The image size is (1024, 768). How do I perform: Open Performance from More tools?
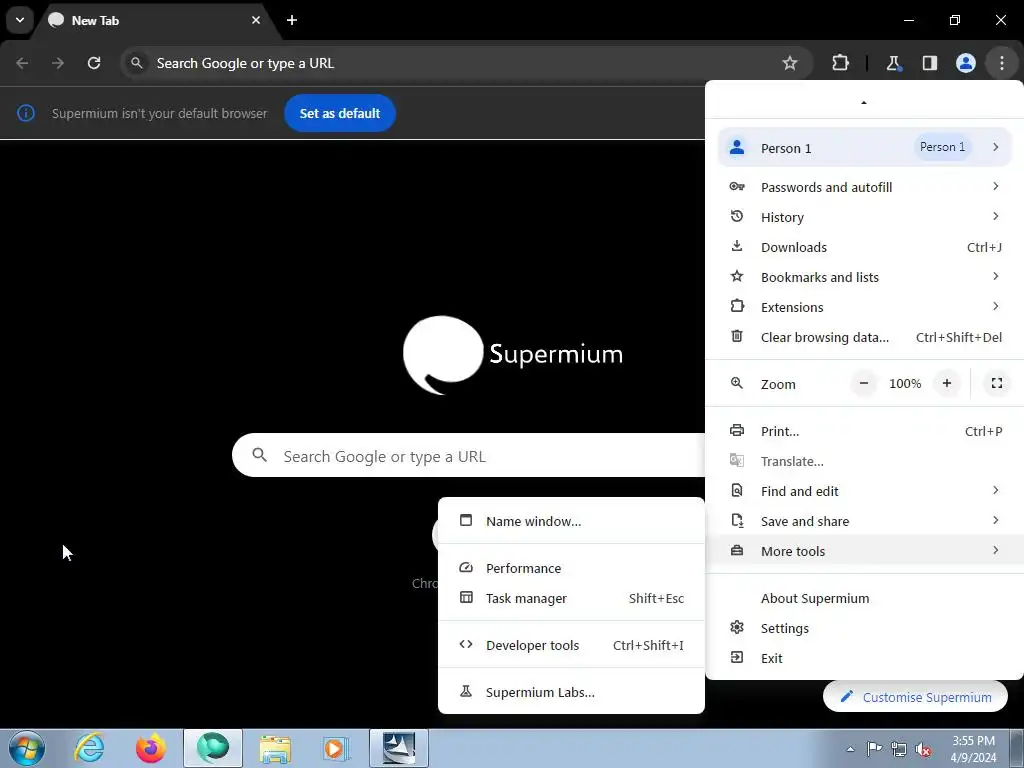(571, 568)
